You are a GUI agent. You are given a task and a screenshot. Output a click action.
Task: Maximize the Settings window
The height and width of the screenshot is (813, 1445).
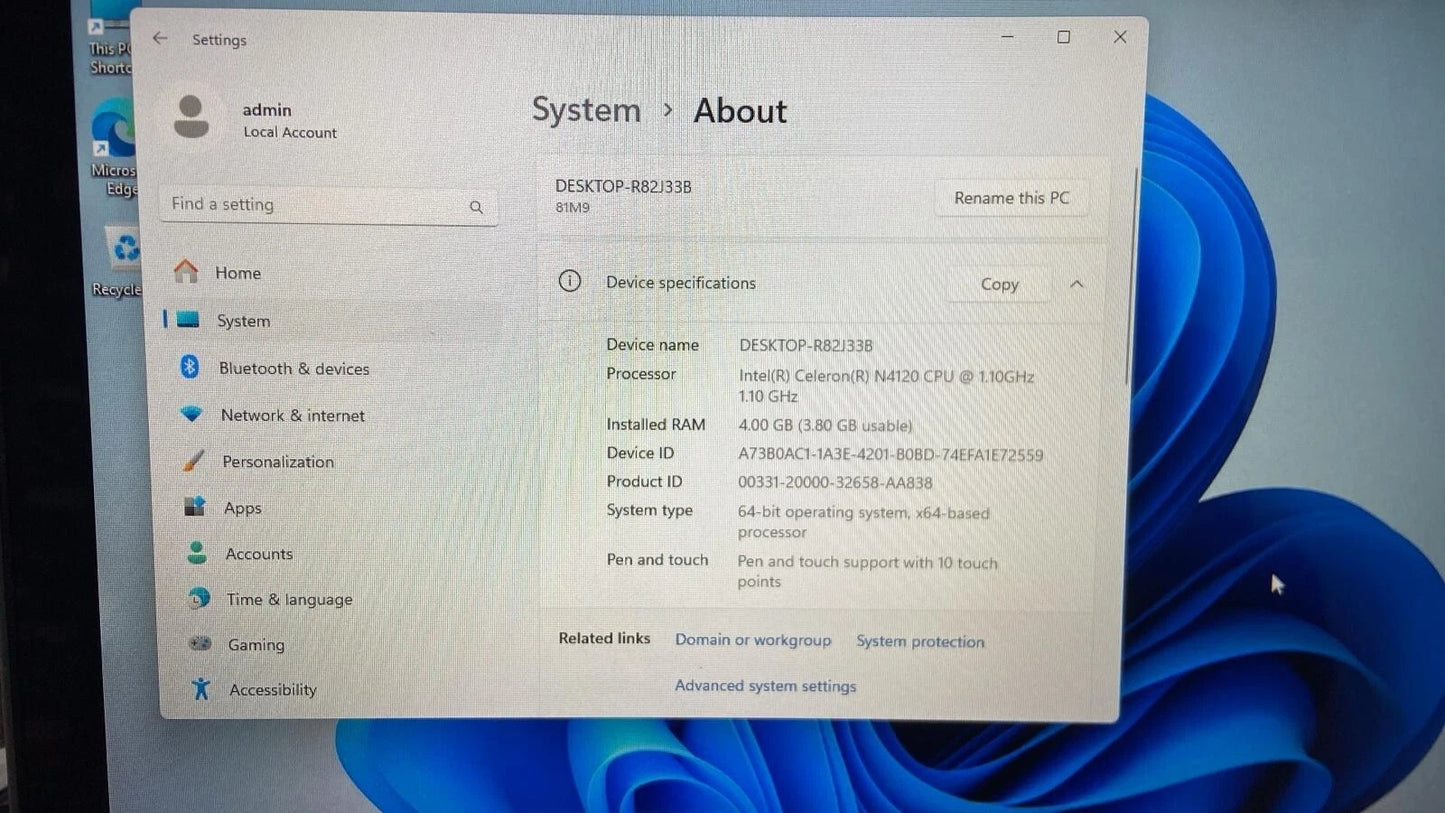coord(1064,37)
